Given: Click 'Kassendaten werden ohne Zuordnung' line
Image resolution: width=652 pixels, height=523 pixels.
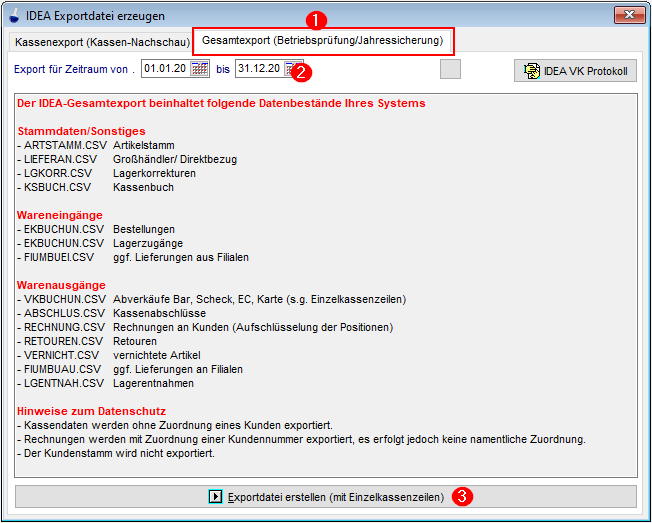Looking at the screenshot, I should 175,425.
